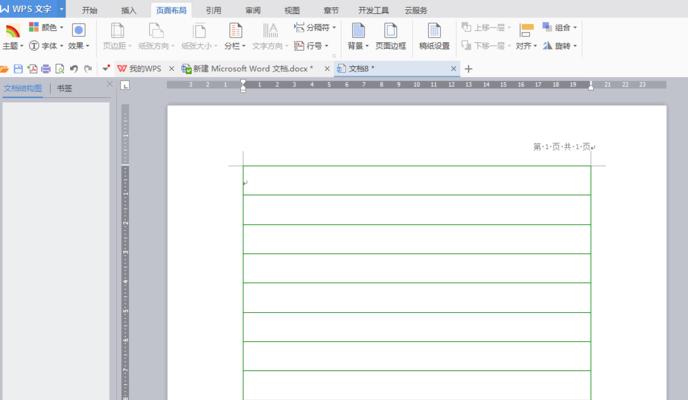688x400 pixels.
Task: Switch to the 插入 ribbon tab
Action: 129,10
